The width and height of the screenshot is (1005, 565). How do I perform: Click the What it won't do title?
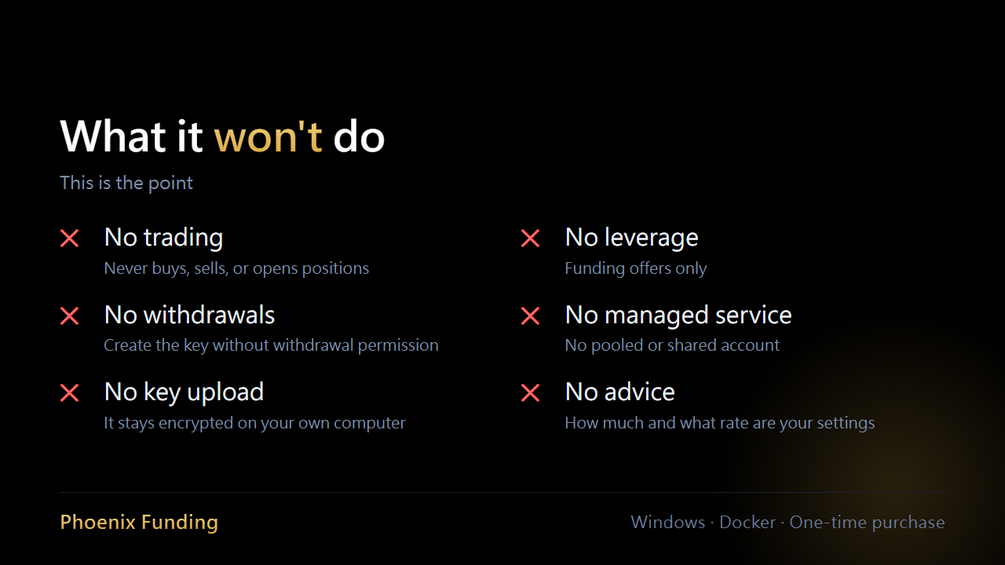tap(222, 136)
